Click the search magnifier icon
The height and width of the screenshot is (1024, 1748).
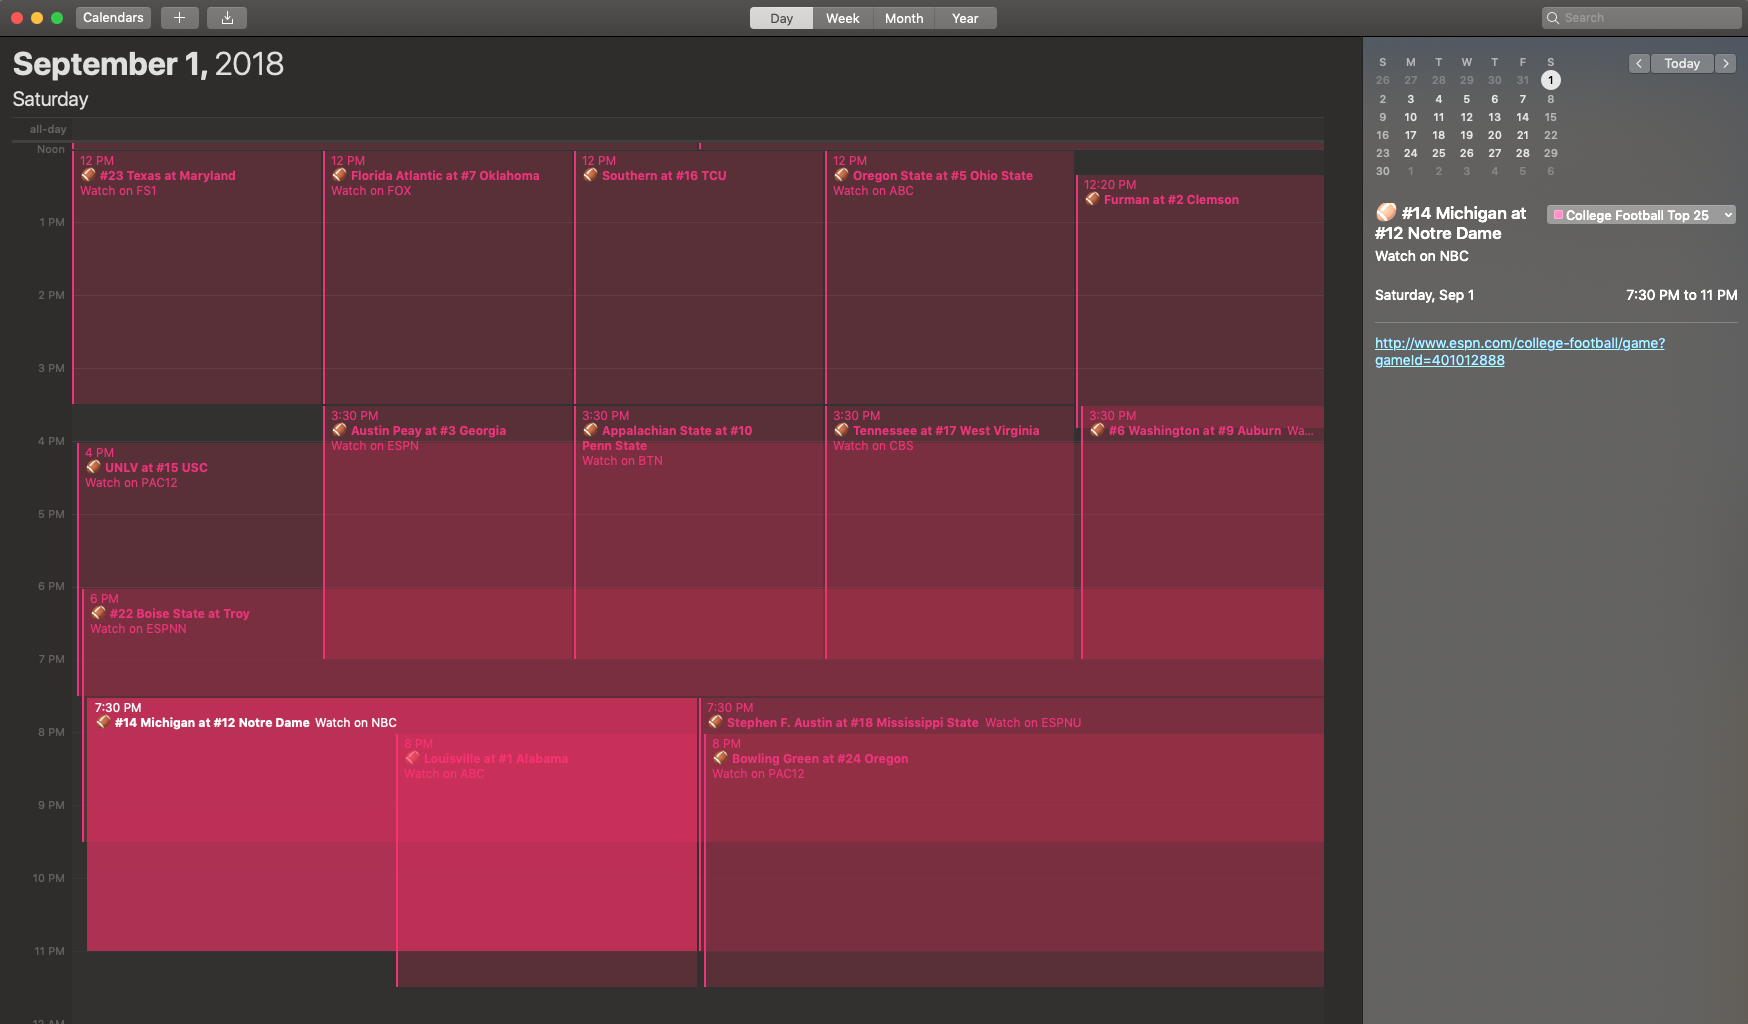tap(1553, 18)
